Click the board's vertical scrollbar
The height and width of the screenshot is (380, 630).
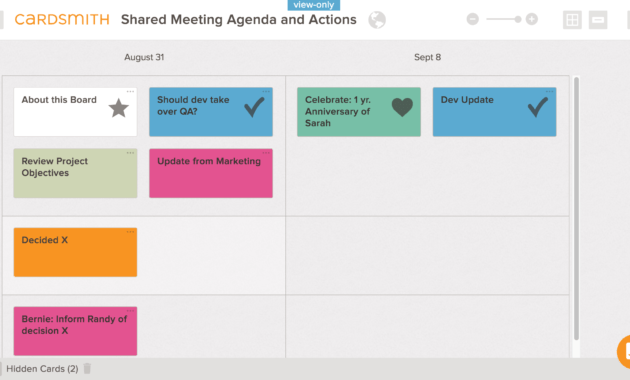coord(576,209)
